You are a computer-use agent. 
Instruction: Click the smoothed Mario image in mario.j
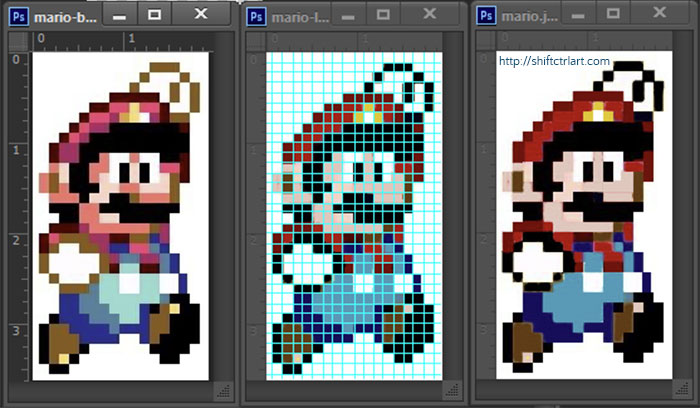[x=584, y=216]
